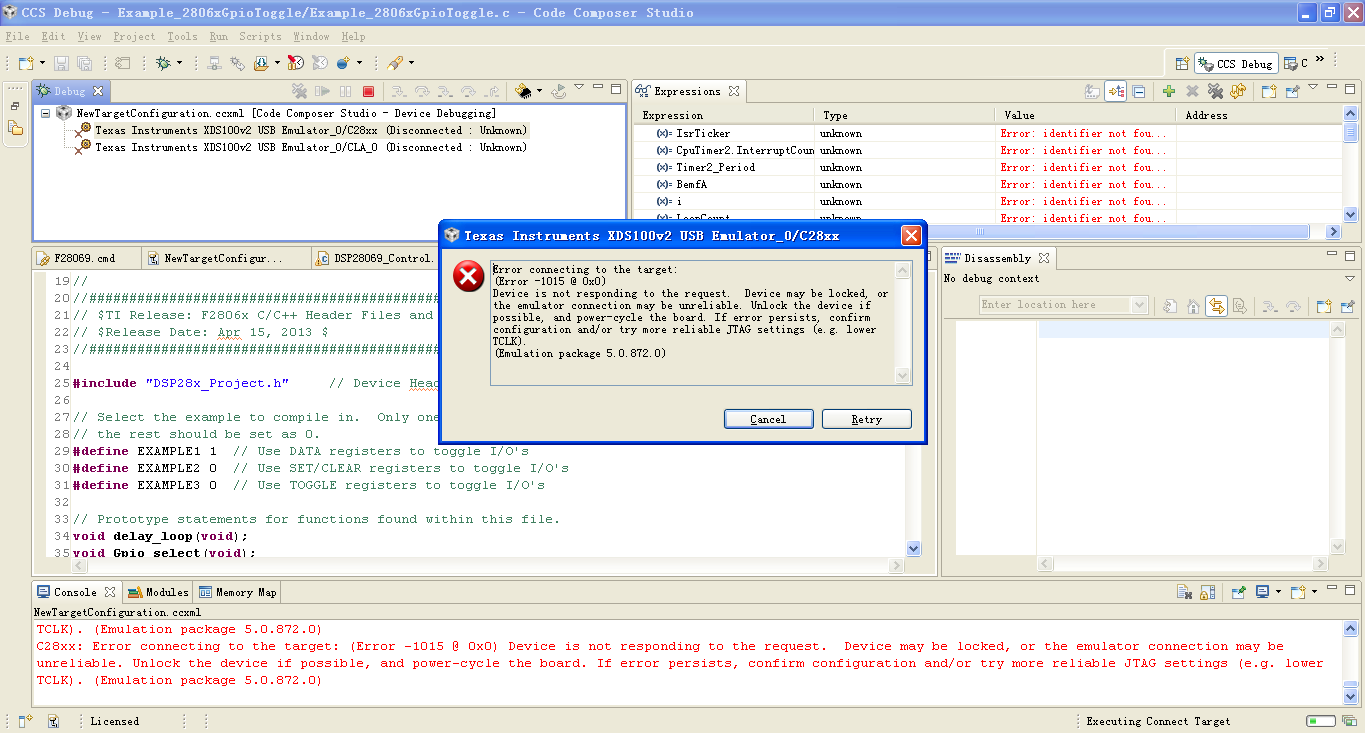Open the Display Selected Console dropdown arrow
This screenshot has height=733, width=1365.
tap(1278, 592)
